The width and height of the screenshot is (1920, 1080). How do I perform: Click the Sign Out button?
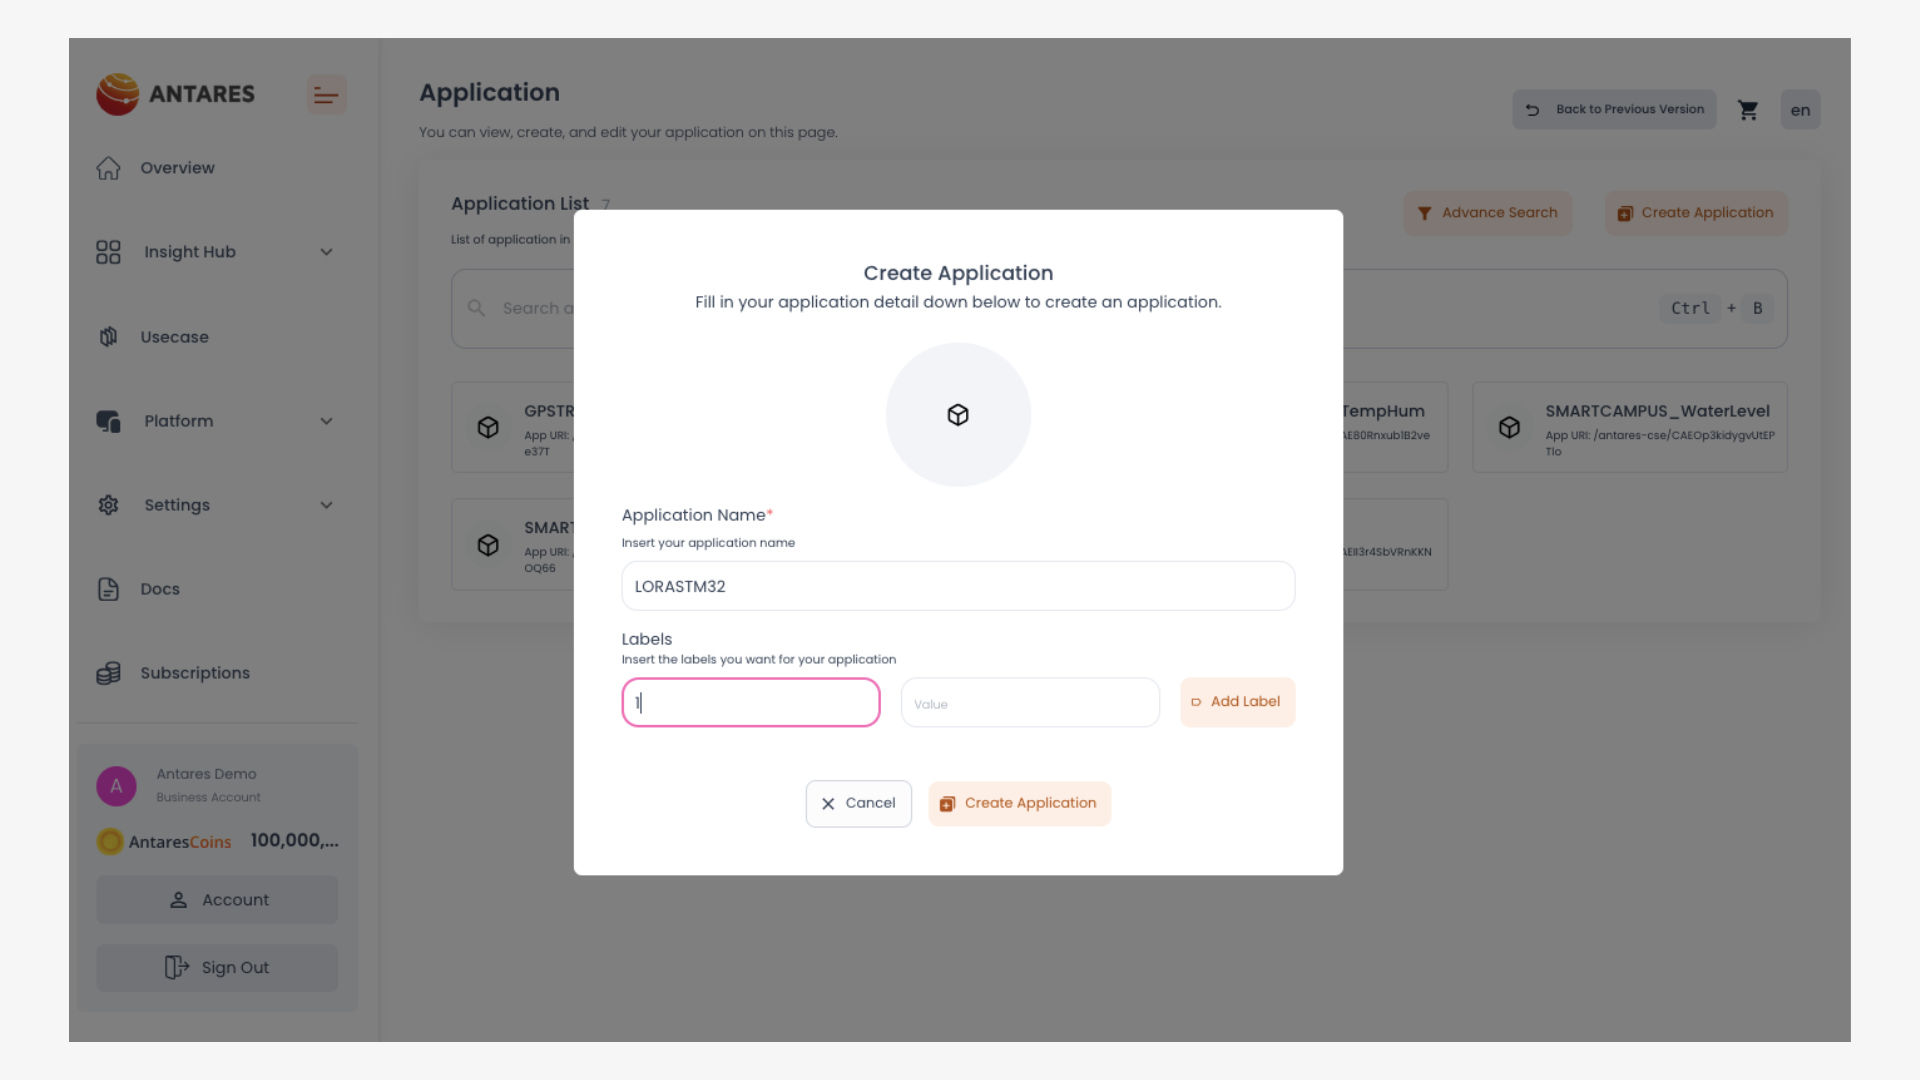coord(217,968)
